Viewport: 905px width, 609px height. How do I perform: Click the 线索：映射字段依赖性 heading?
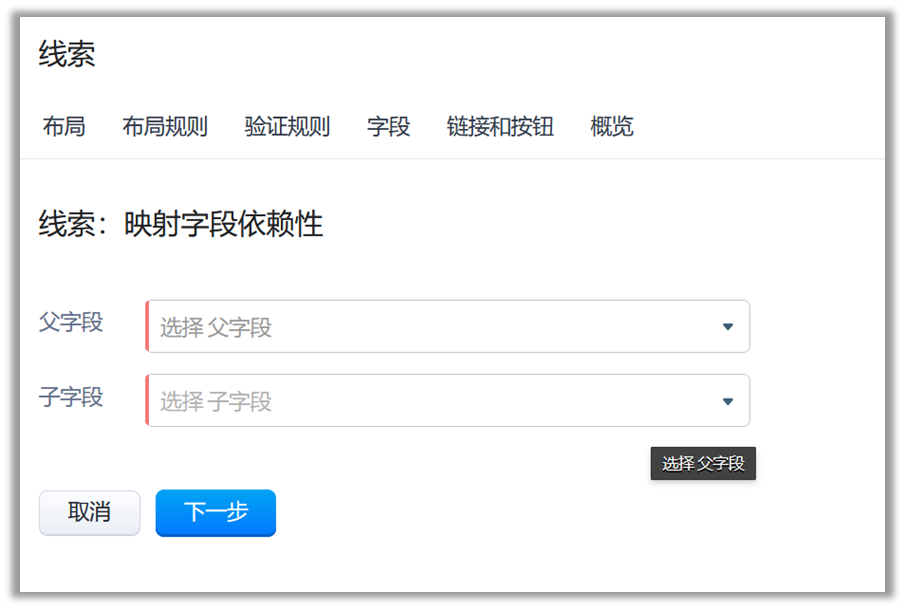(181, 224)
